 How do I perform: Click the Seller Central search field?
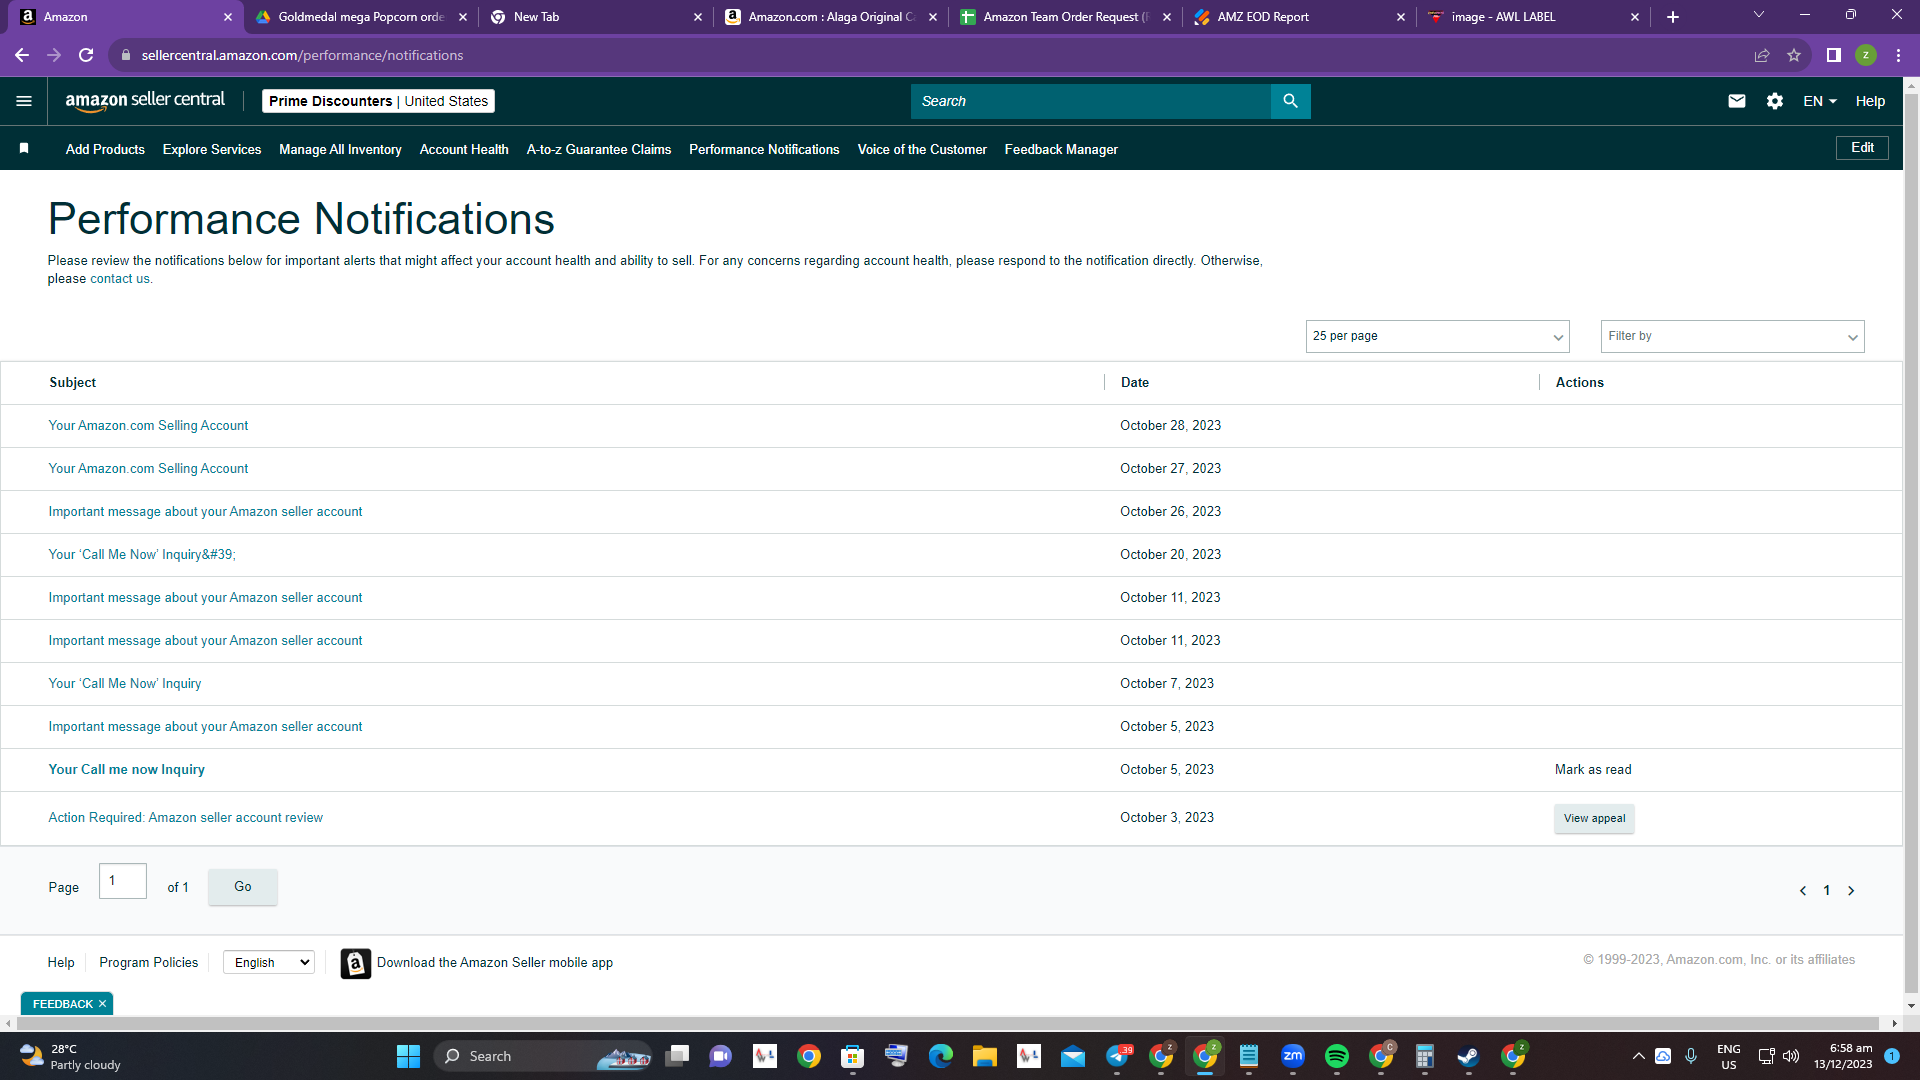1090,101
